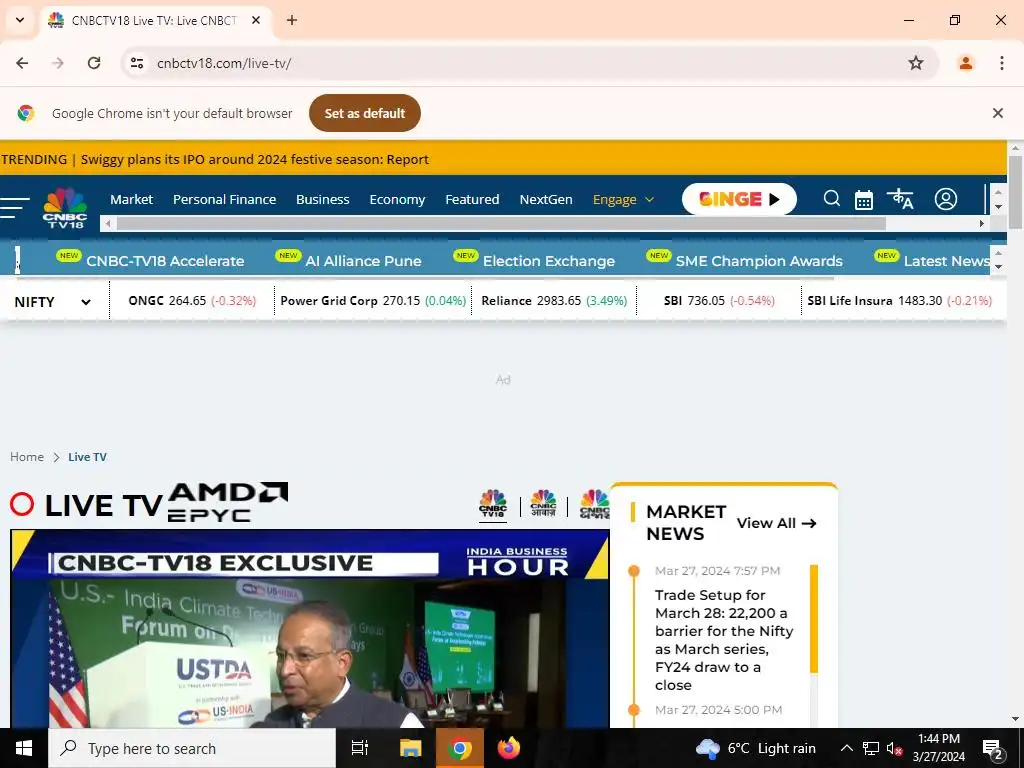Image resolution: width=1024 pixels, height=768 pixels.
Task: Click the search magnifier icon in navbar
Action: pos(831,199)
